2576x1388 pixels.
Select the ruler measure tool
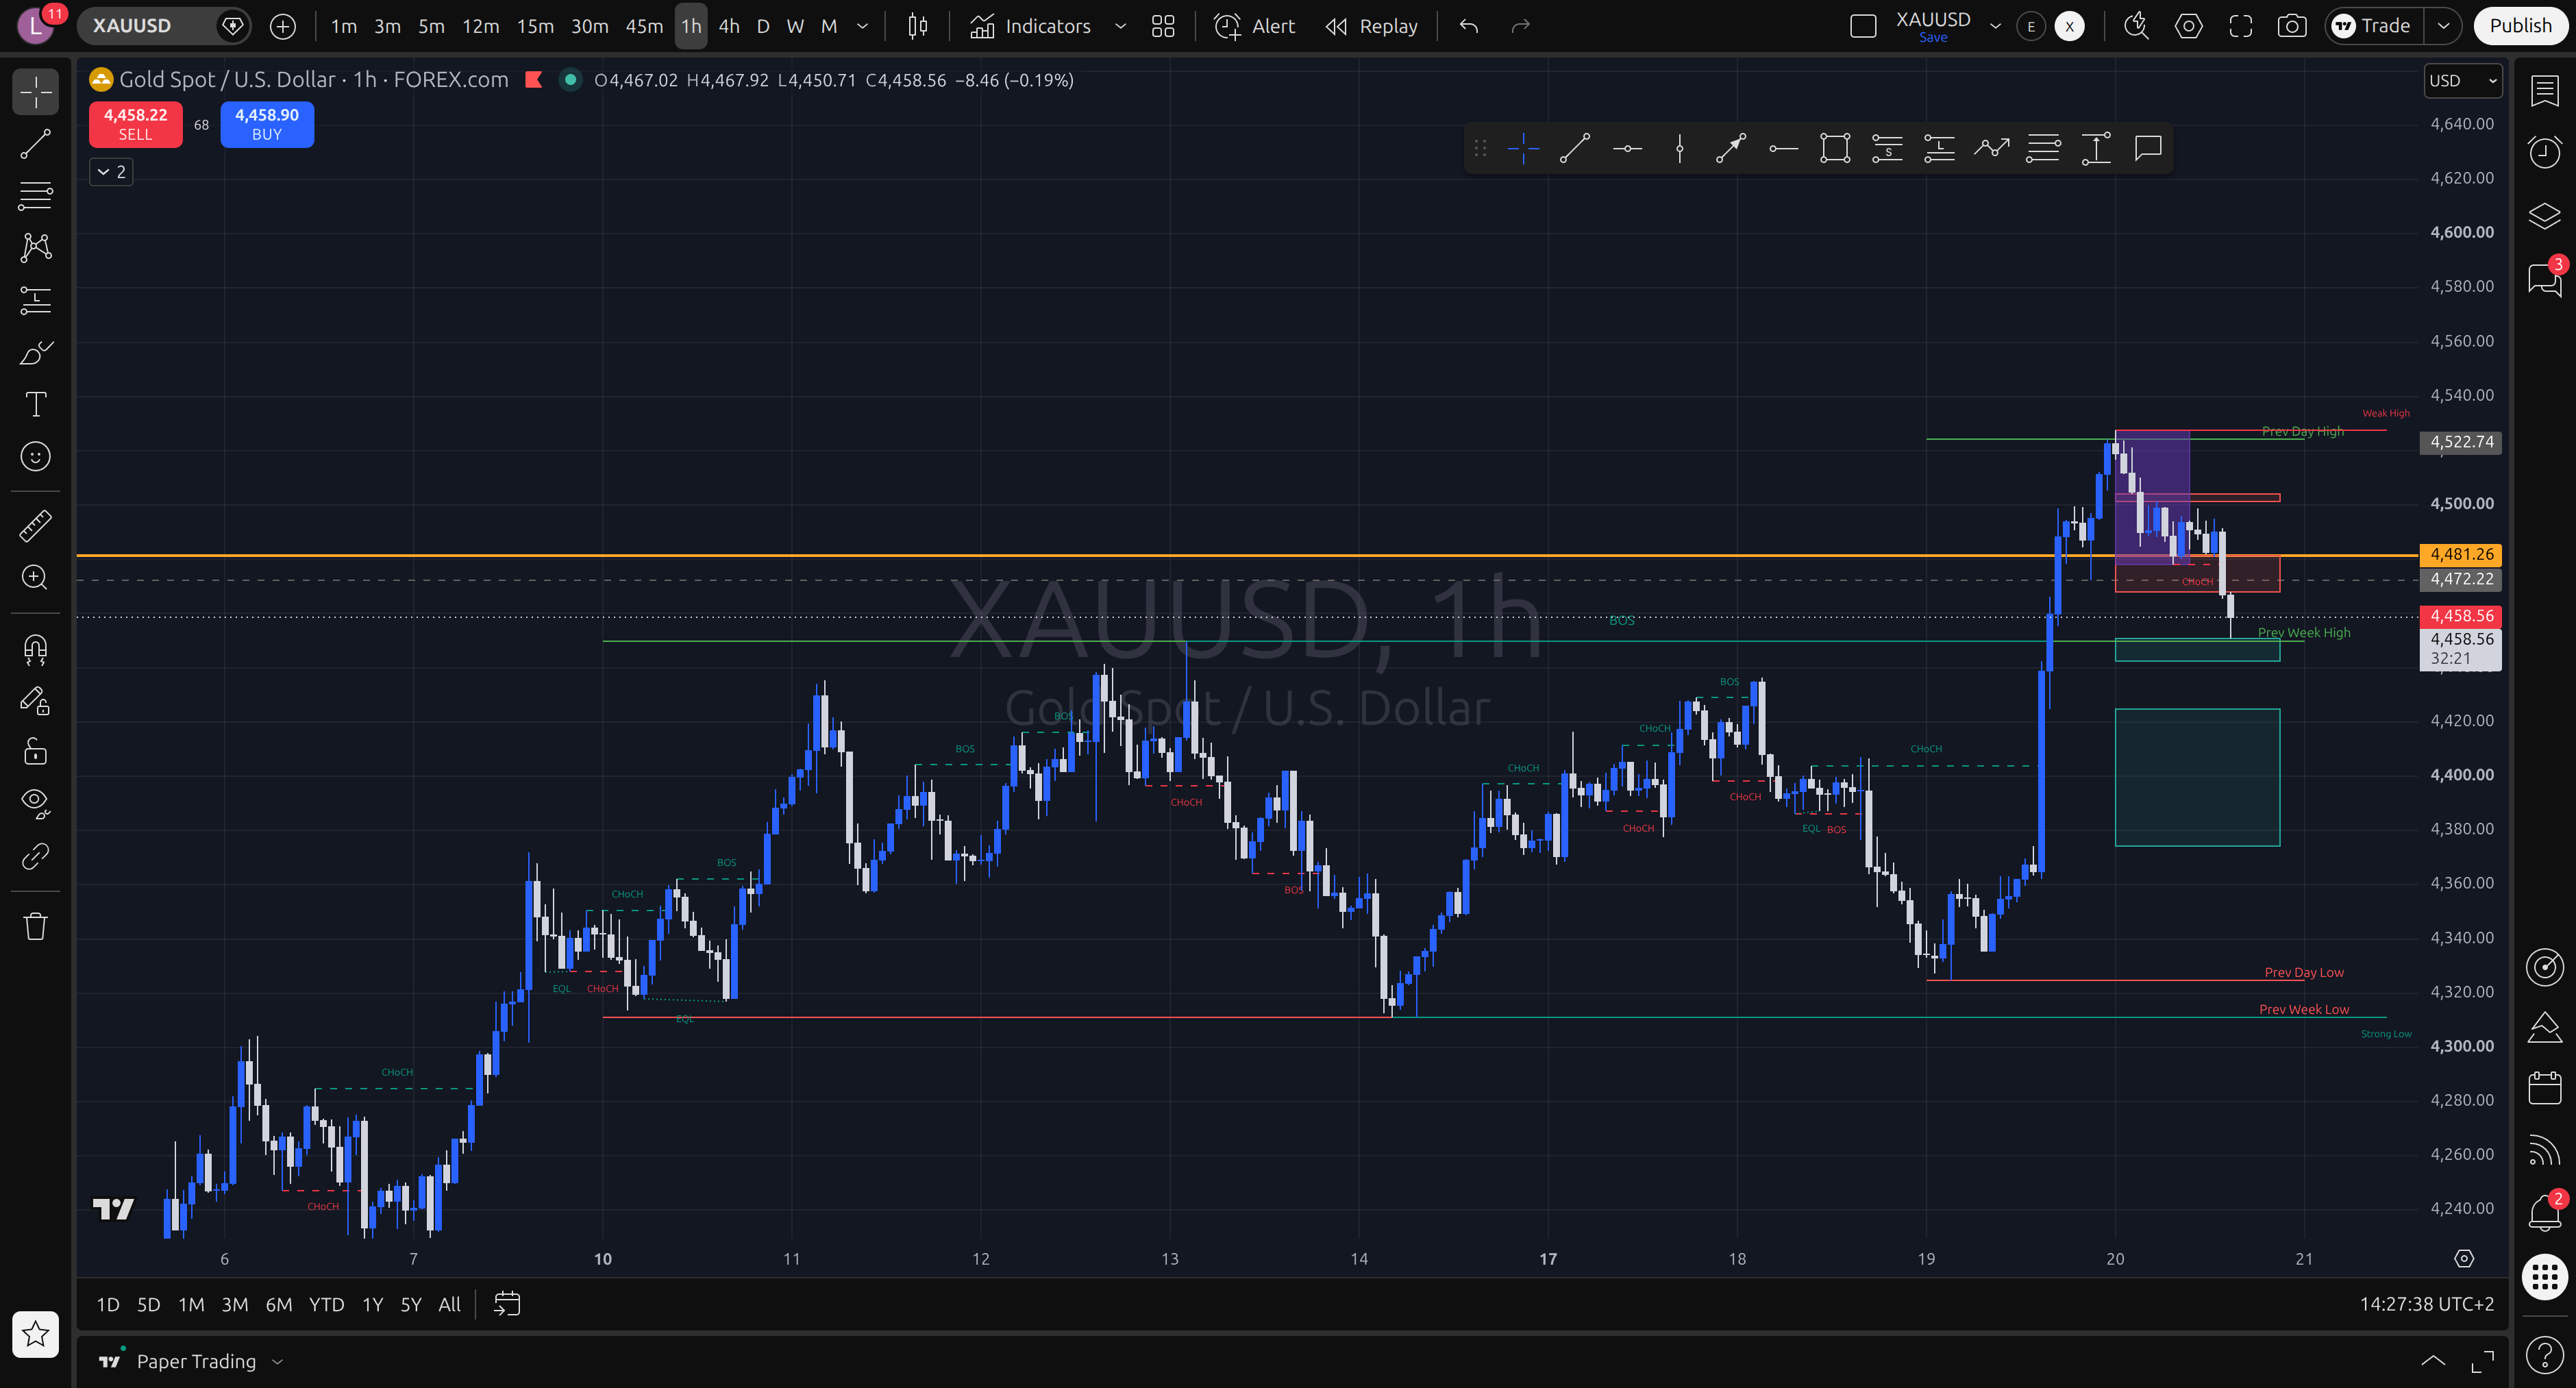coord(36,525)
